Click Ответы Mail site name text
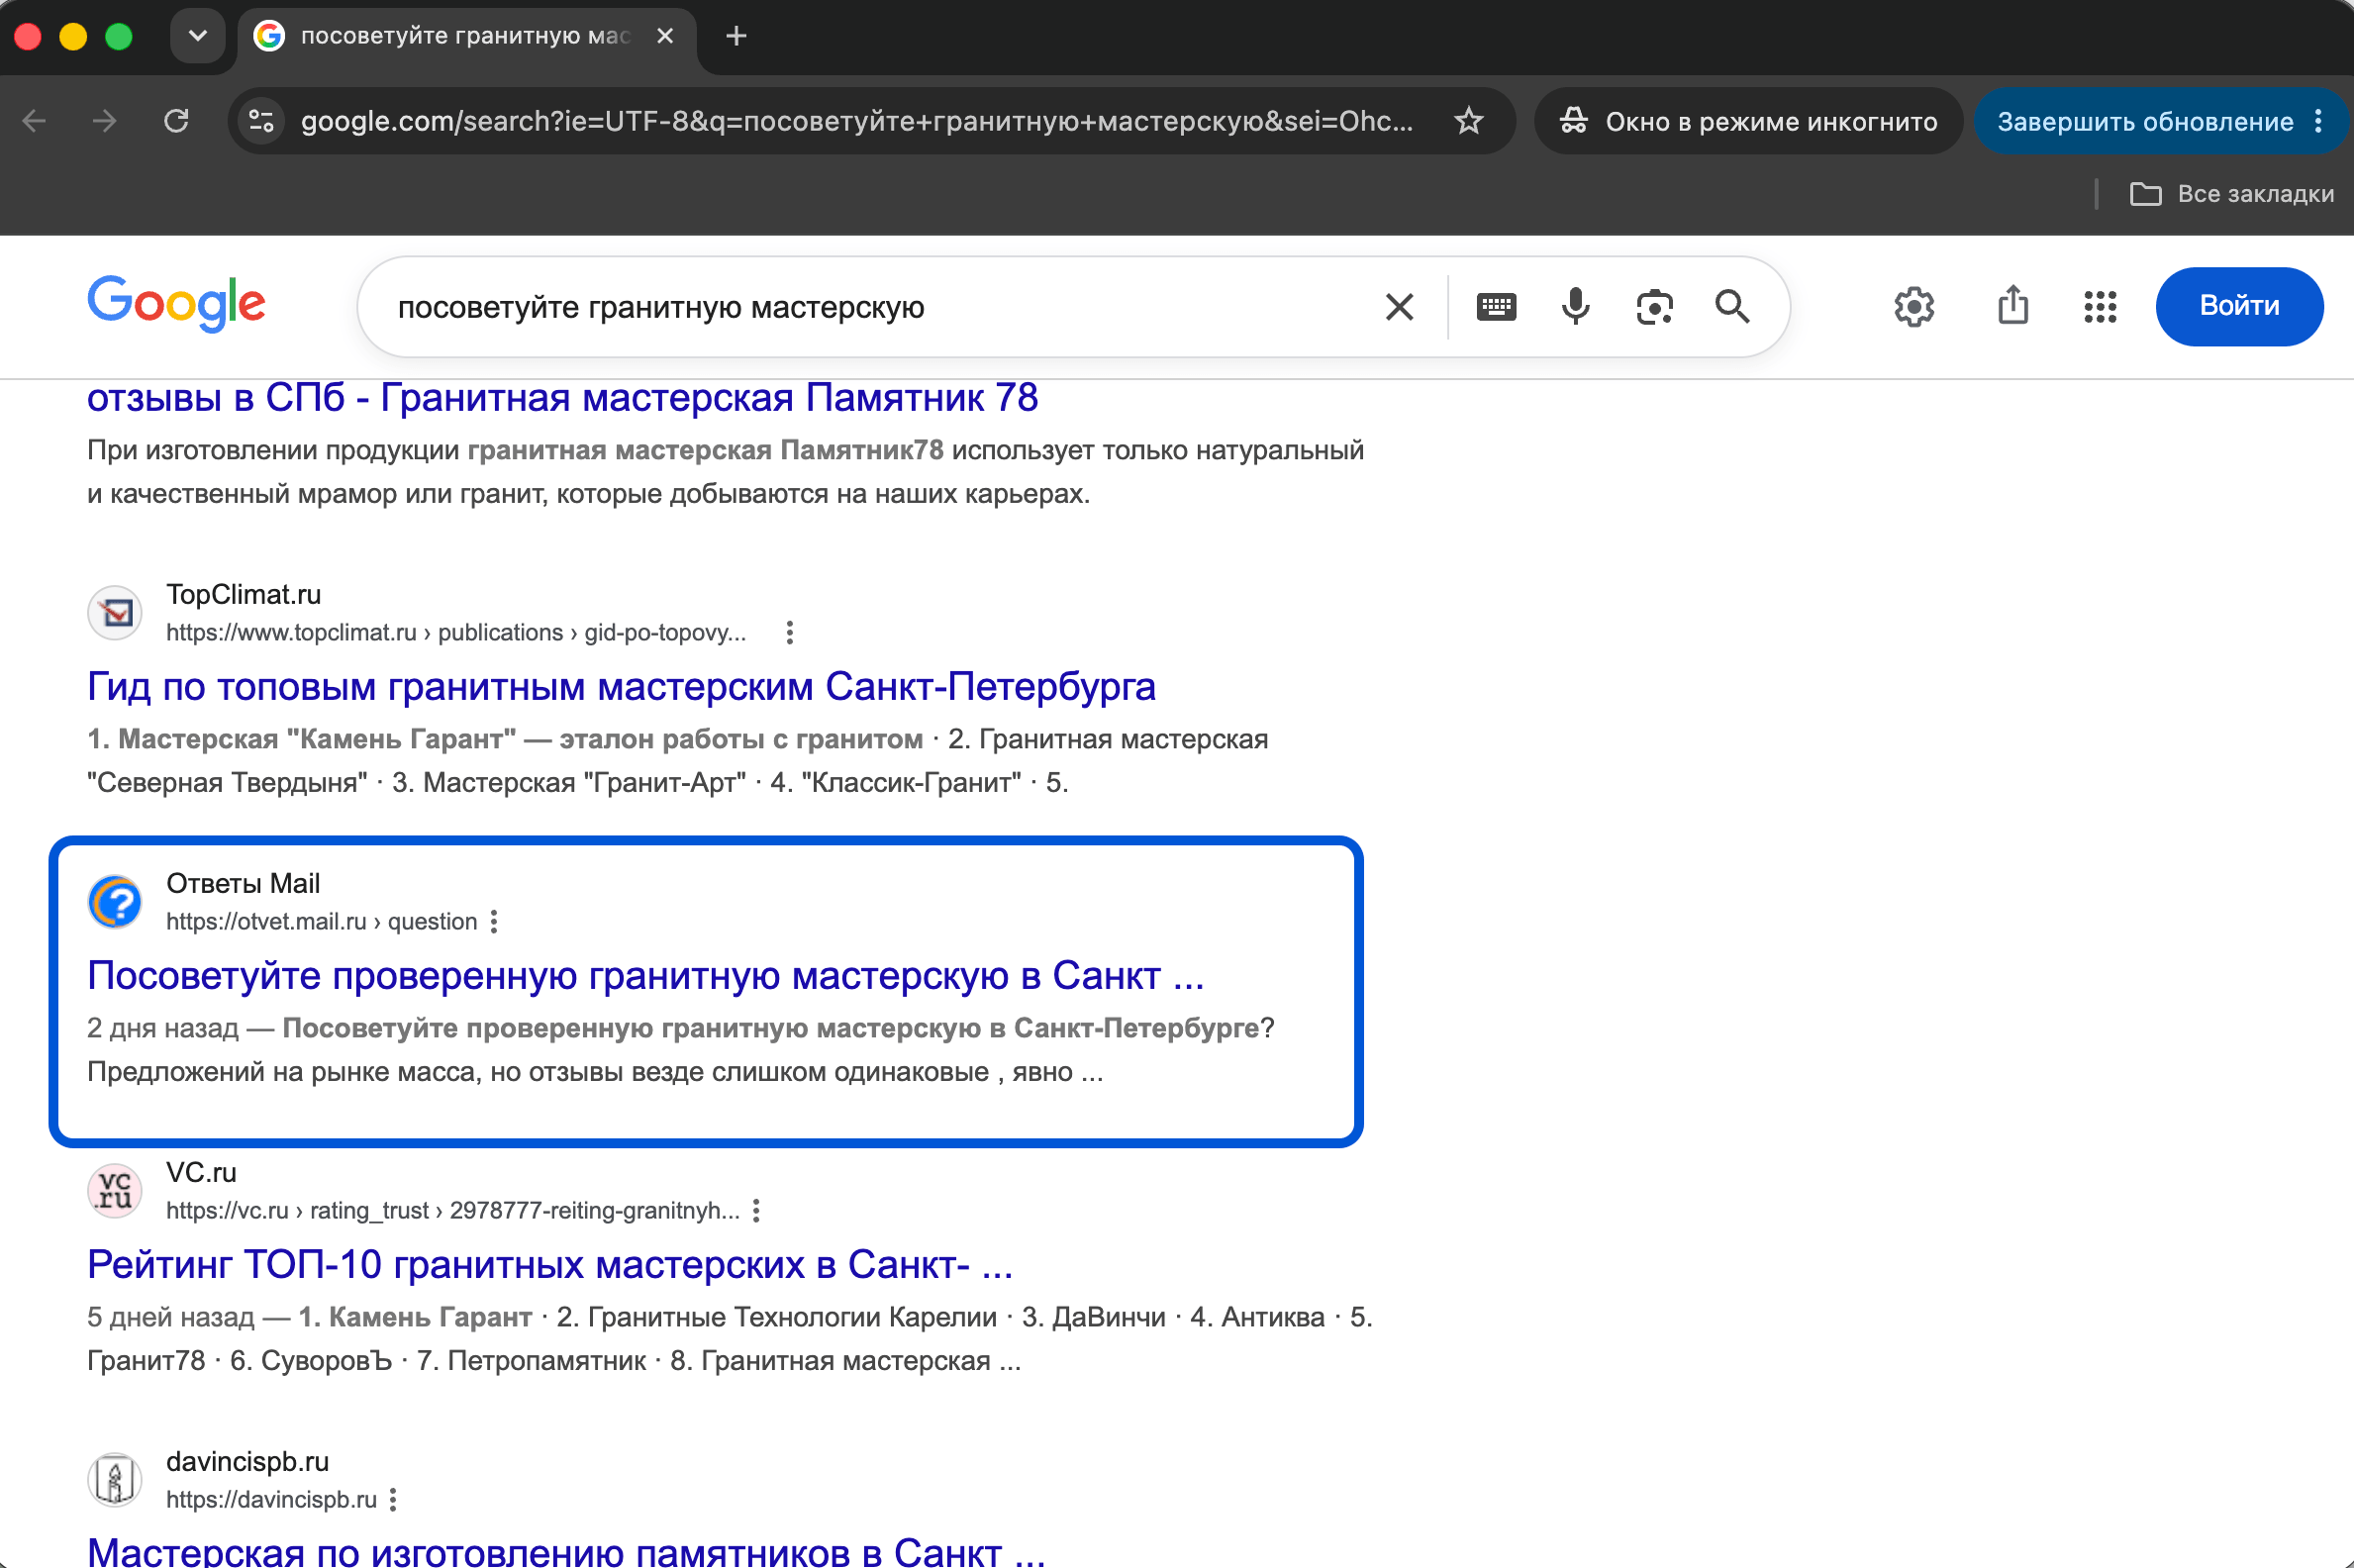 pos(243,883)
